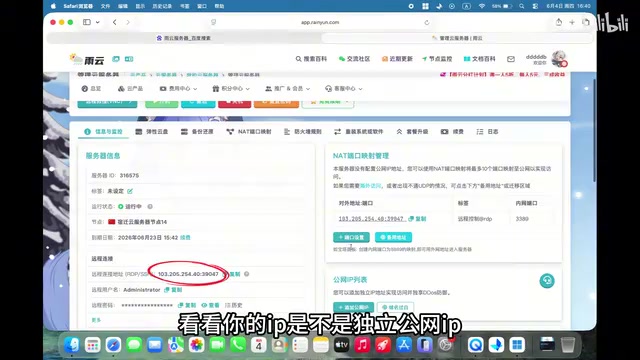The image size is (640, 360).
Task: Open the user avatar profile
Action: point(559,59)
